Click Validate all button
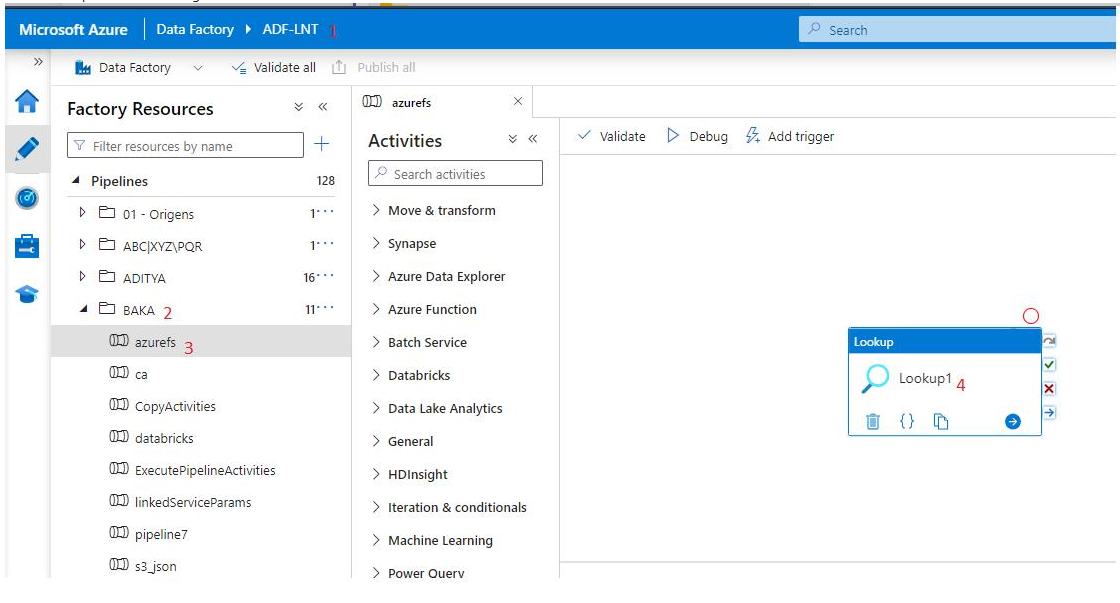This screenshot has width=1120, height=603. point(274,68)
